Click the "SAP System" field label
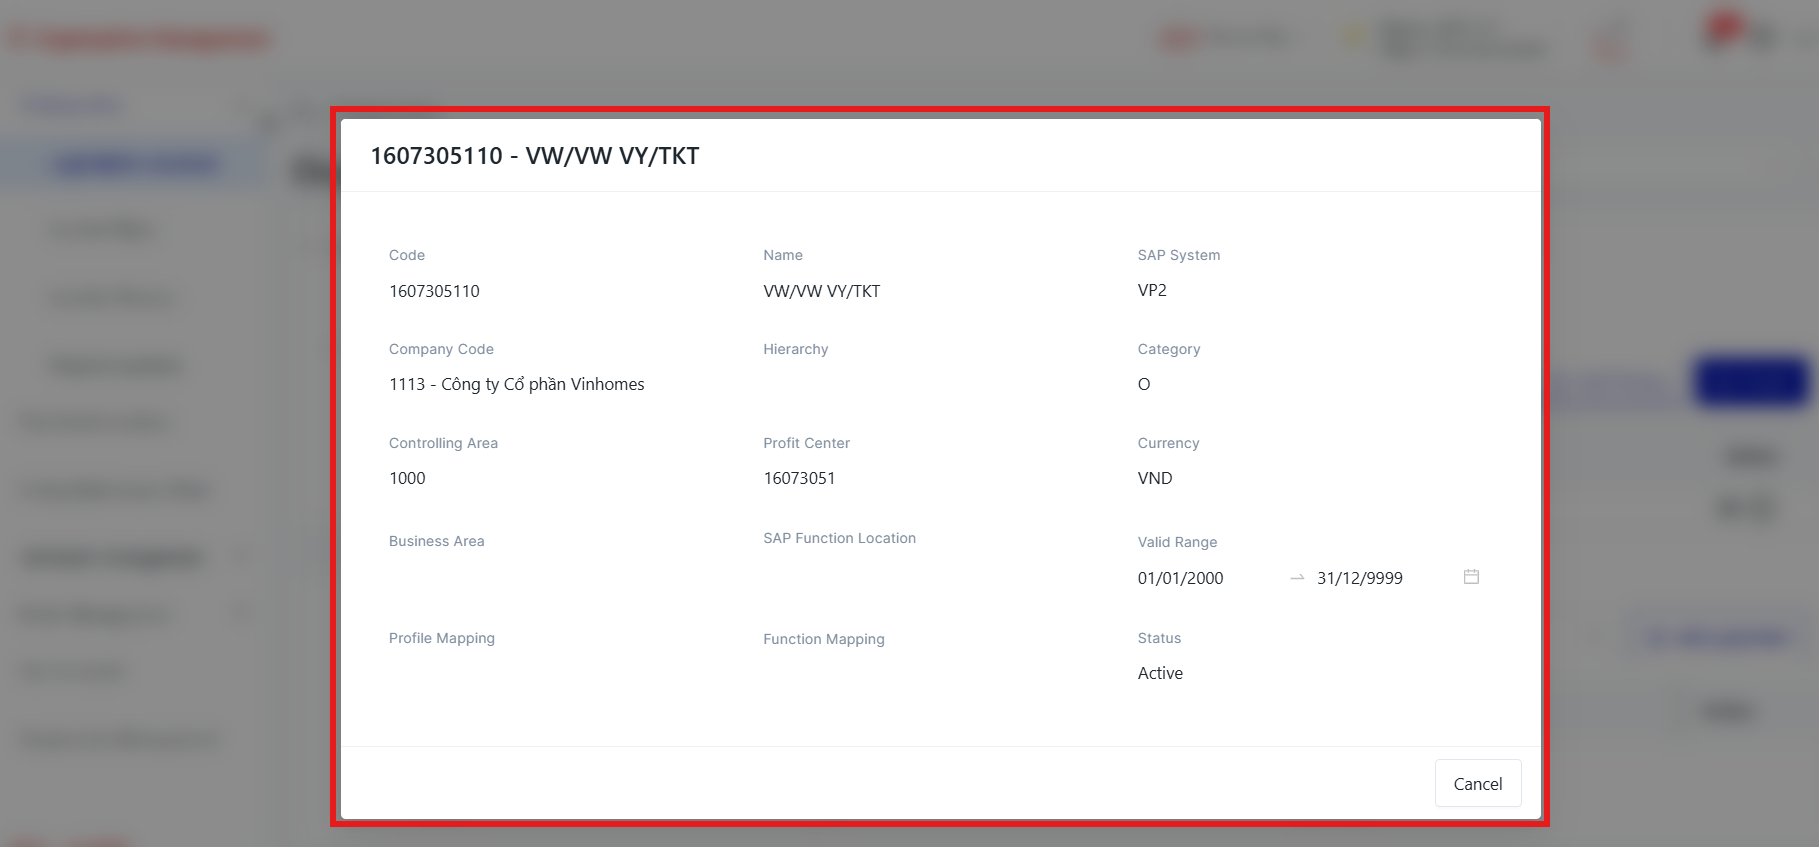 [x=1179, y=255]
